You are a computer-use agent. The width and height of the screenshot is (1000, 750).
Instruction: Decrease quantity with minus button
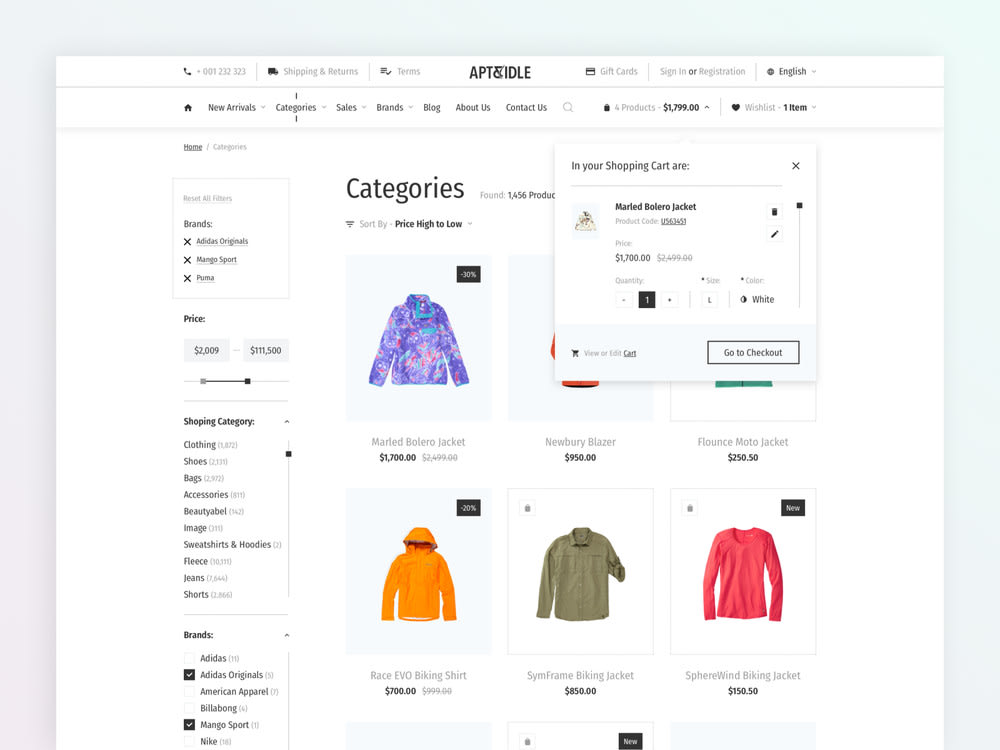tap(624, 300)
